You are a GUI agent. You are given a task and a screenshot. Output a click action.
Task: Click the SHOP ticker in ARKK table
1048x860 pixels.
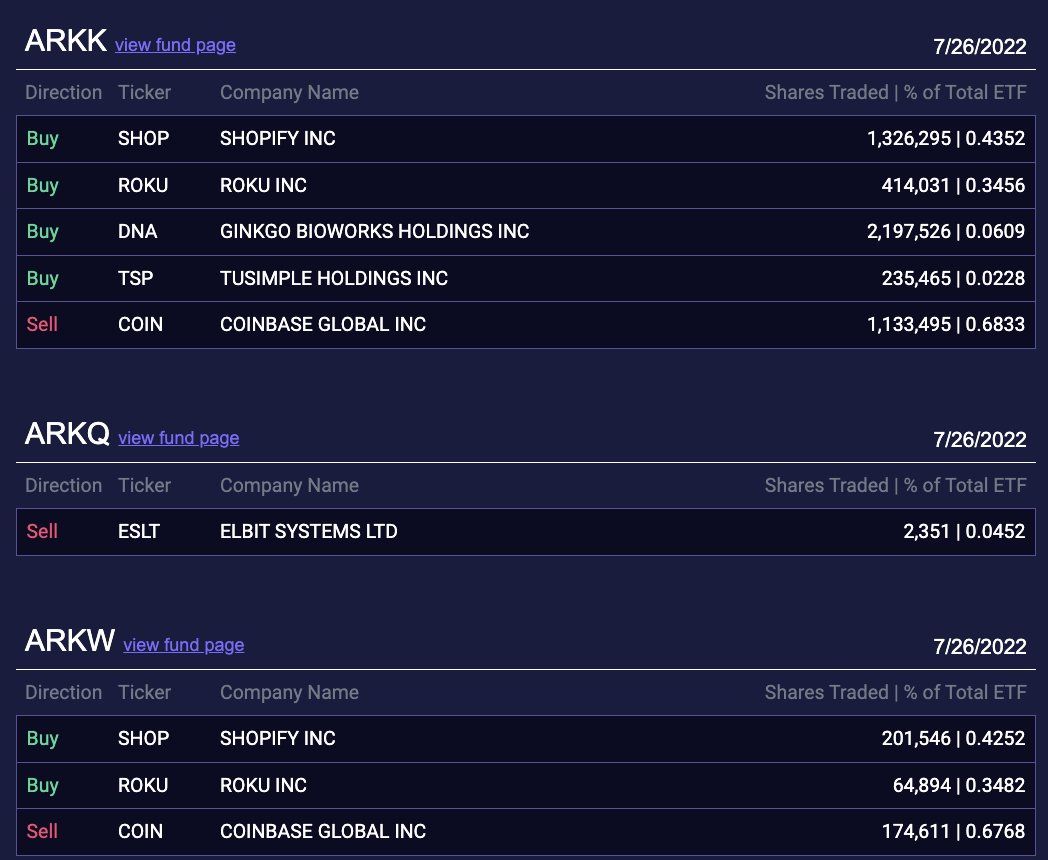(x=143, y=138)
